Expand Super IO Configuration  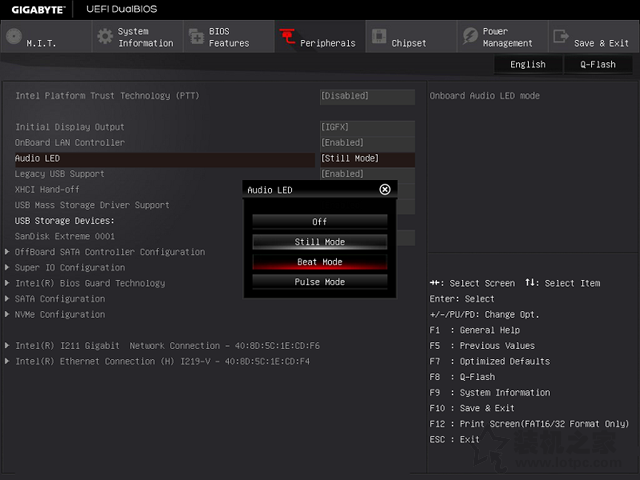click(x=70, y=267)
